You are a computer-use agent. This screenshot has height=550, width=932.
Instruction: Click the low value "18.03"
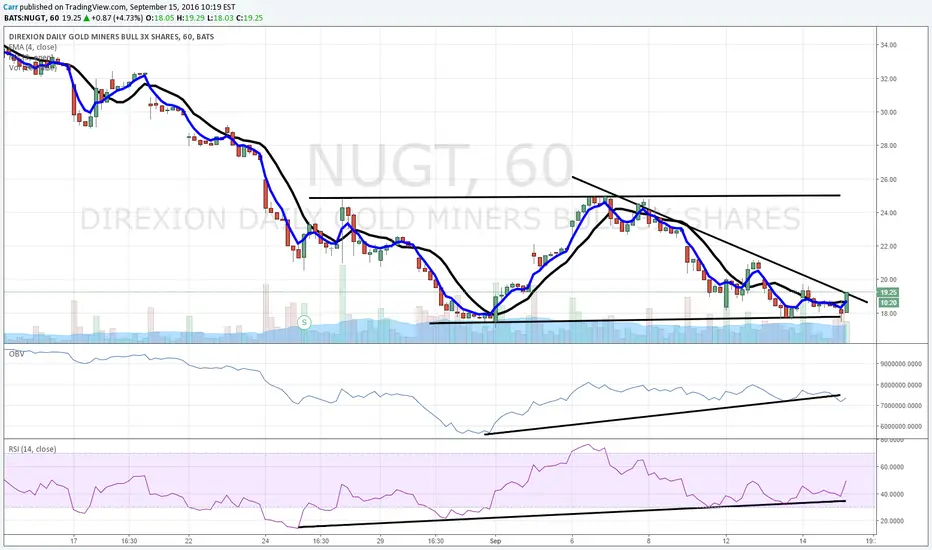tap(225, 18)
